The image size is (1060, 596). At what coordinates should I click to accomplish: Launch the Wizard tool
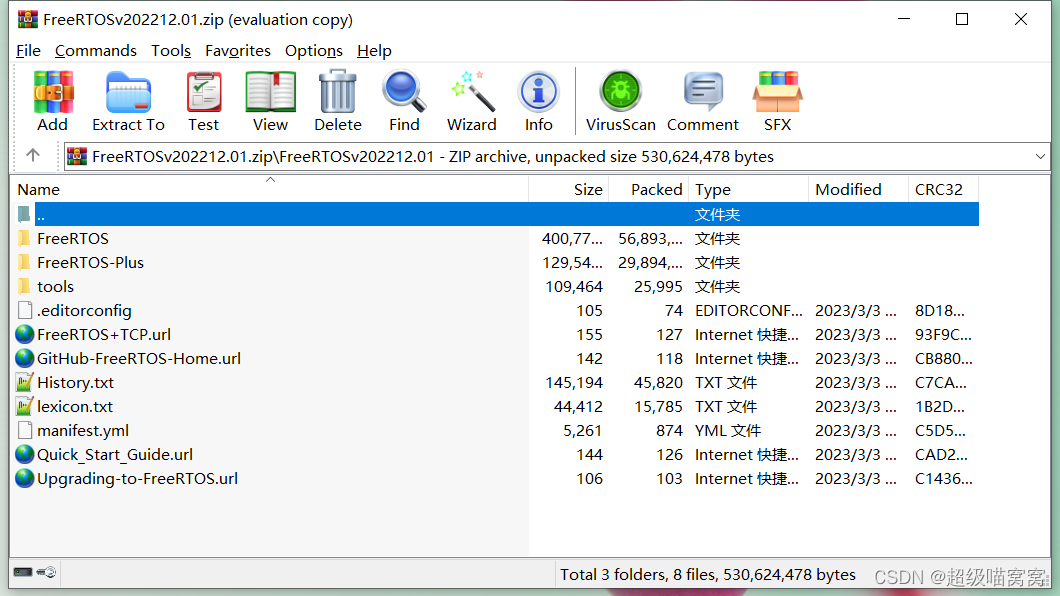[x=472, y=92]
